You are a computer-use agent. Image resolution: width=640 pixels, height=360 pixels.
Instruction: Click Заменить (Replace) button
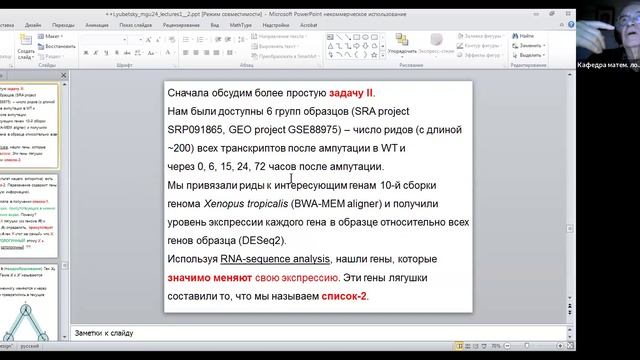point(529,45)
